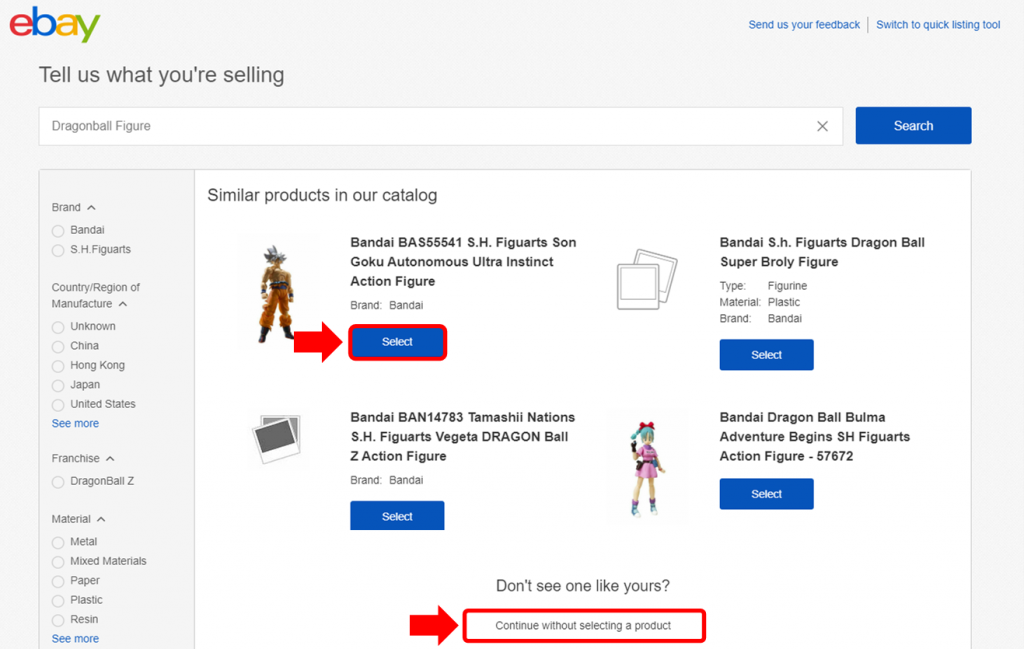Click the Bulma Adventure Begins product title
Screen dimensions: 1024x649
814,437
